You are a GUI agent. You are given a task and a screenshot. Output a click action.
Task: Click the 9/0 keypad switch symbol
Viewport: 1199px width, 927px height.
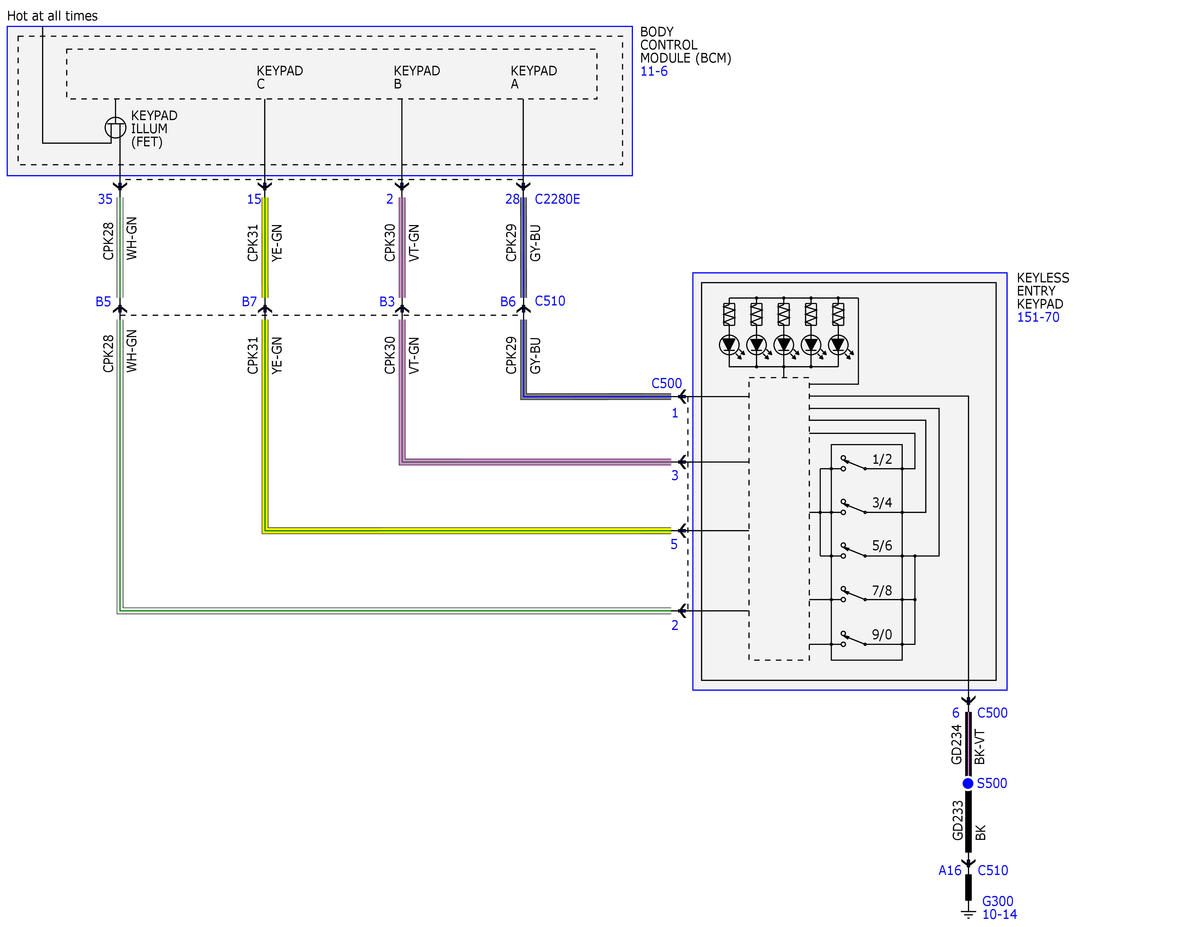[x=853, y=638]
